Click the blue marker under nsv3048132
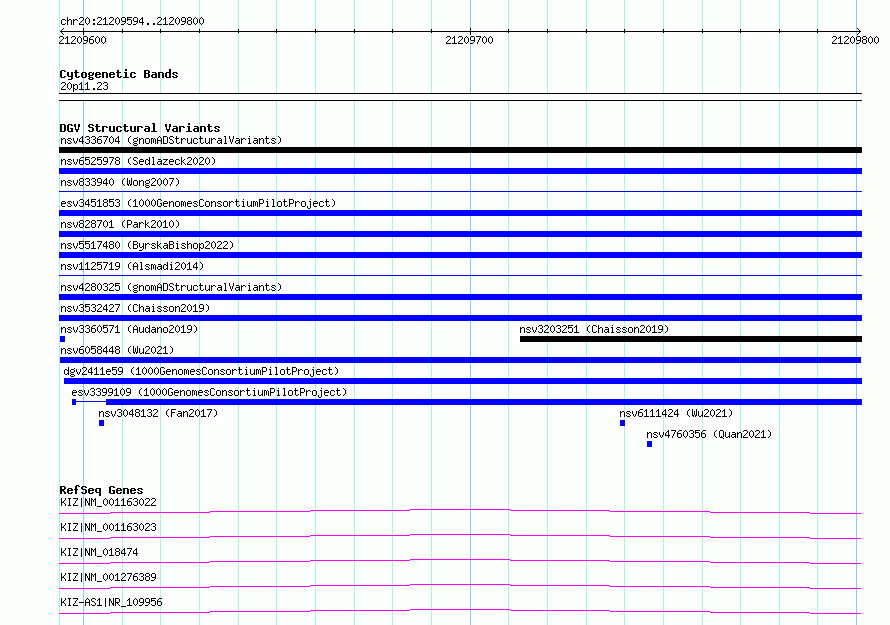Image resolution: width=890 pixels, height=625 pixels. click(102, 423)
